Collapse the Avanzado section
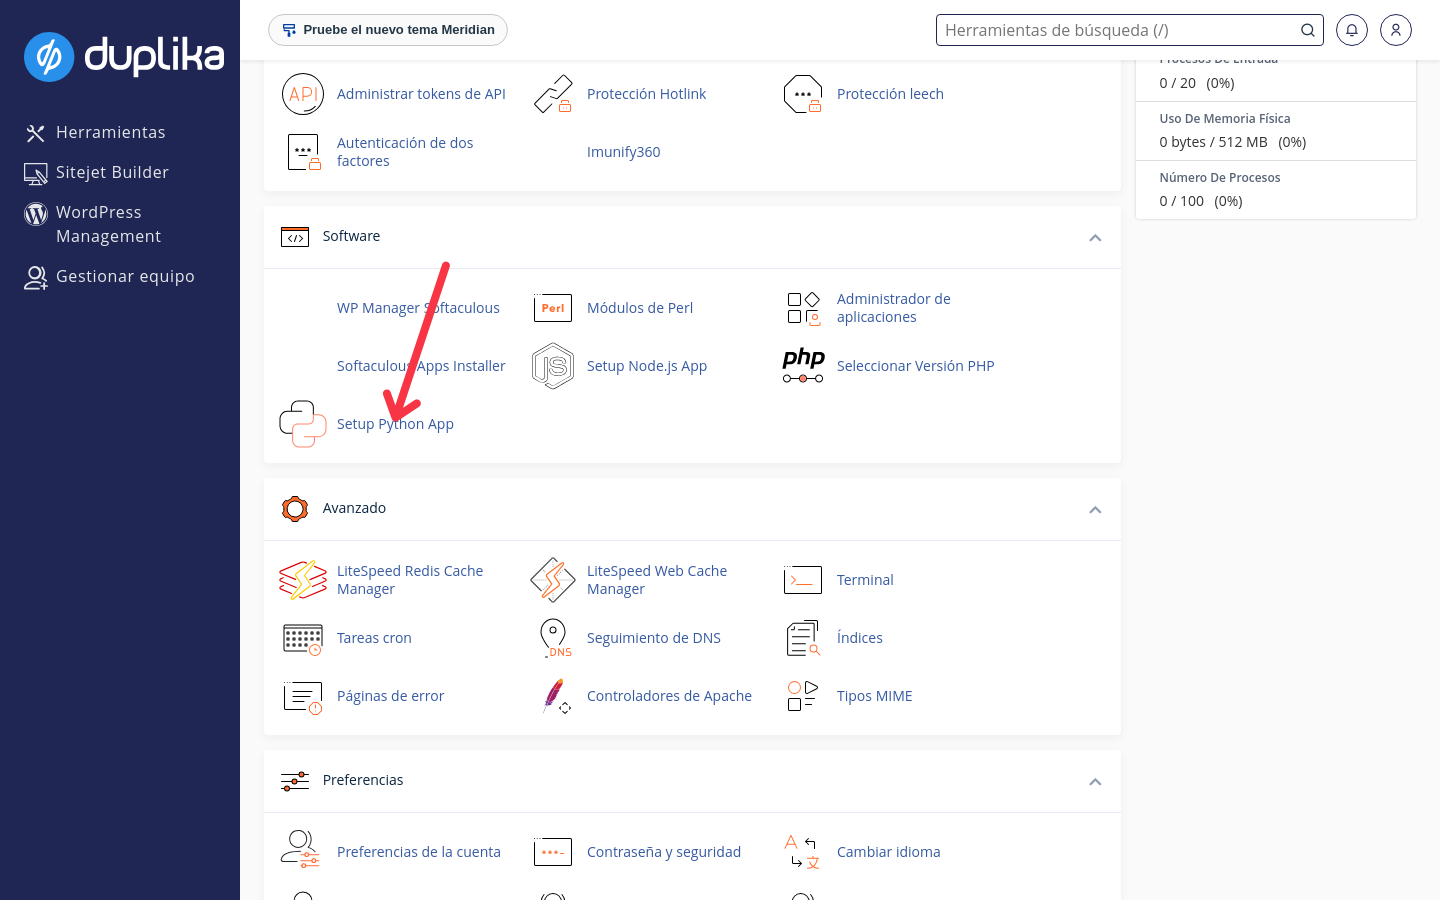This screenshot has width=1440, height=900. click(x=1095, y=510)
